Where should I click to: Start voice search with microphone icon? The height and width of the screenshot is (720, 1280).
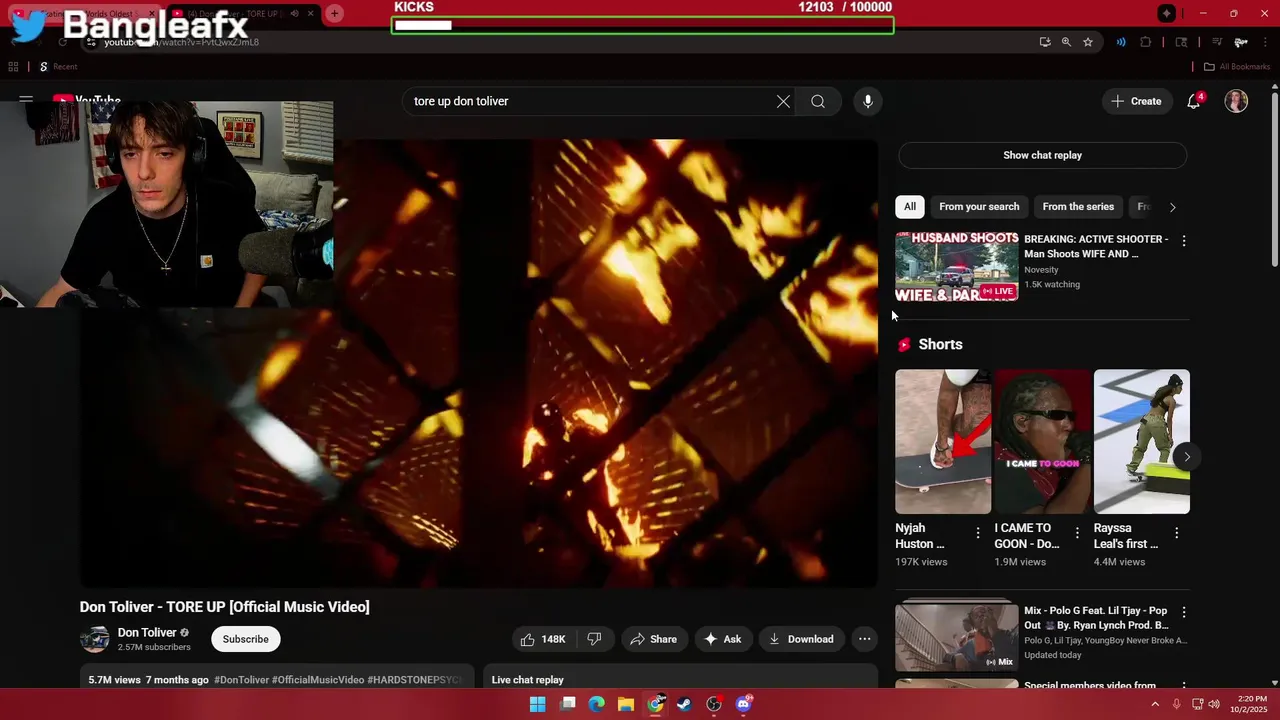point(868,101)
